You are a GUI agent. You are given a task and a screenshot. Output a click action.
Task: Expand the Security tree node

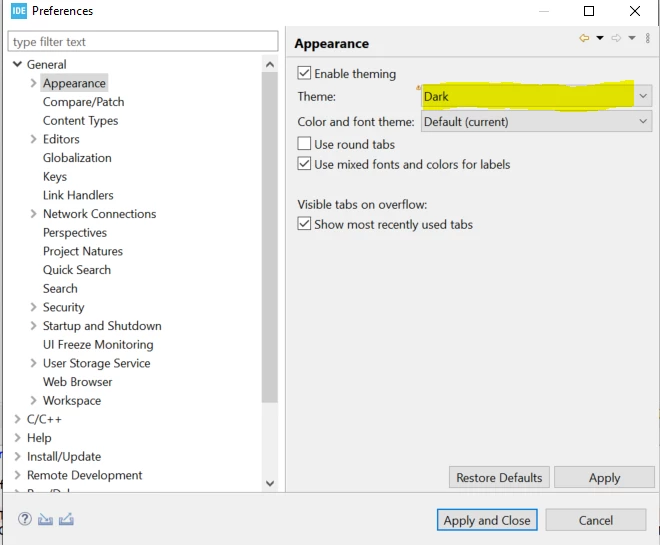(x=33, y=307)
